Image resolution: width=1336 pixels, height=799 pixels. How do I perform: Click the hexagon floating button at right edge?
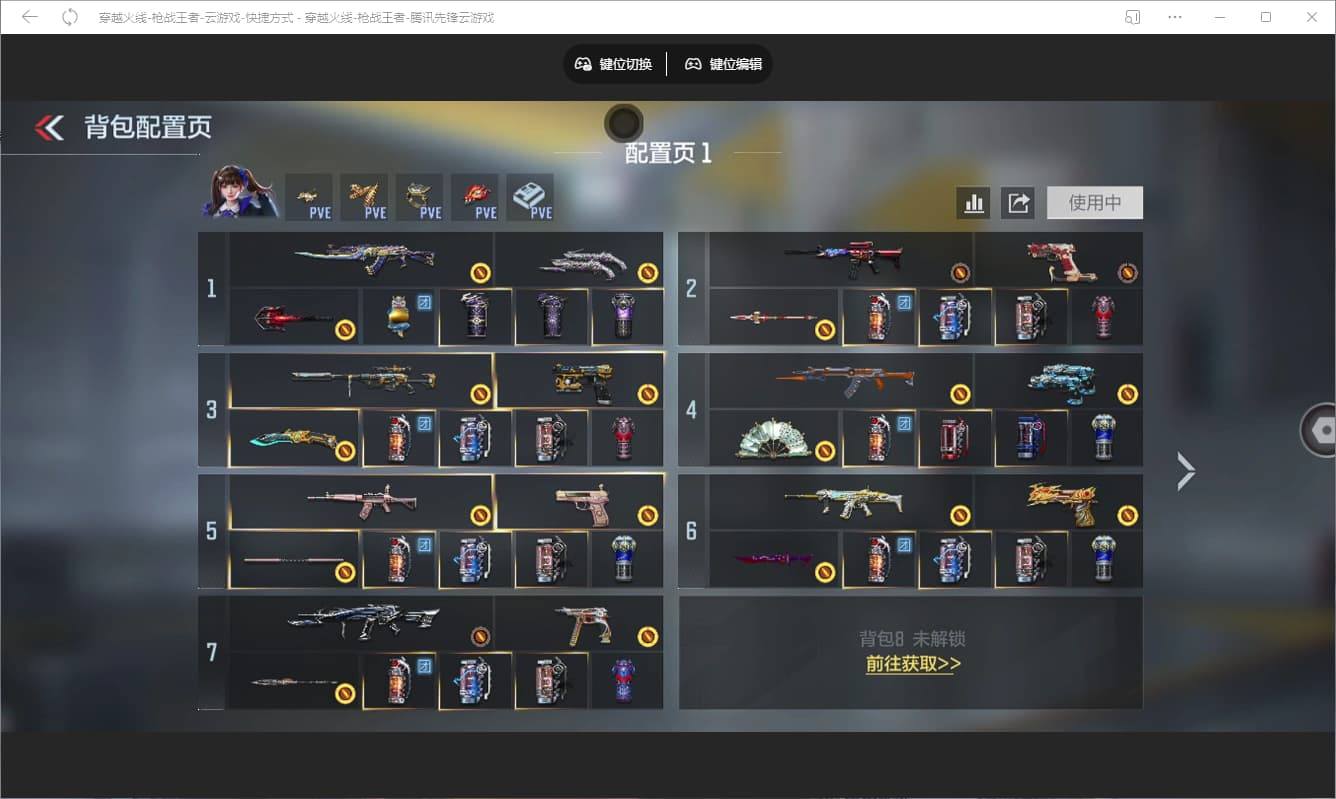[1319, 430]
